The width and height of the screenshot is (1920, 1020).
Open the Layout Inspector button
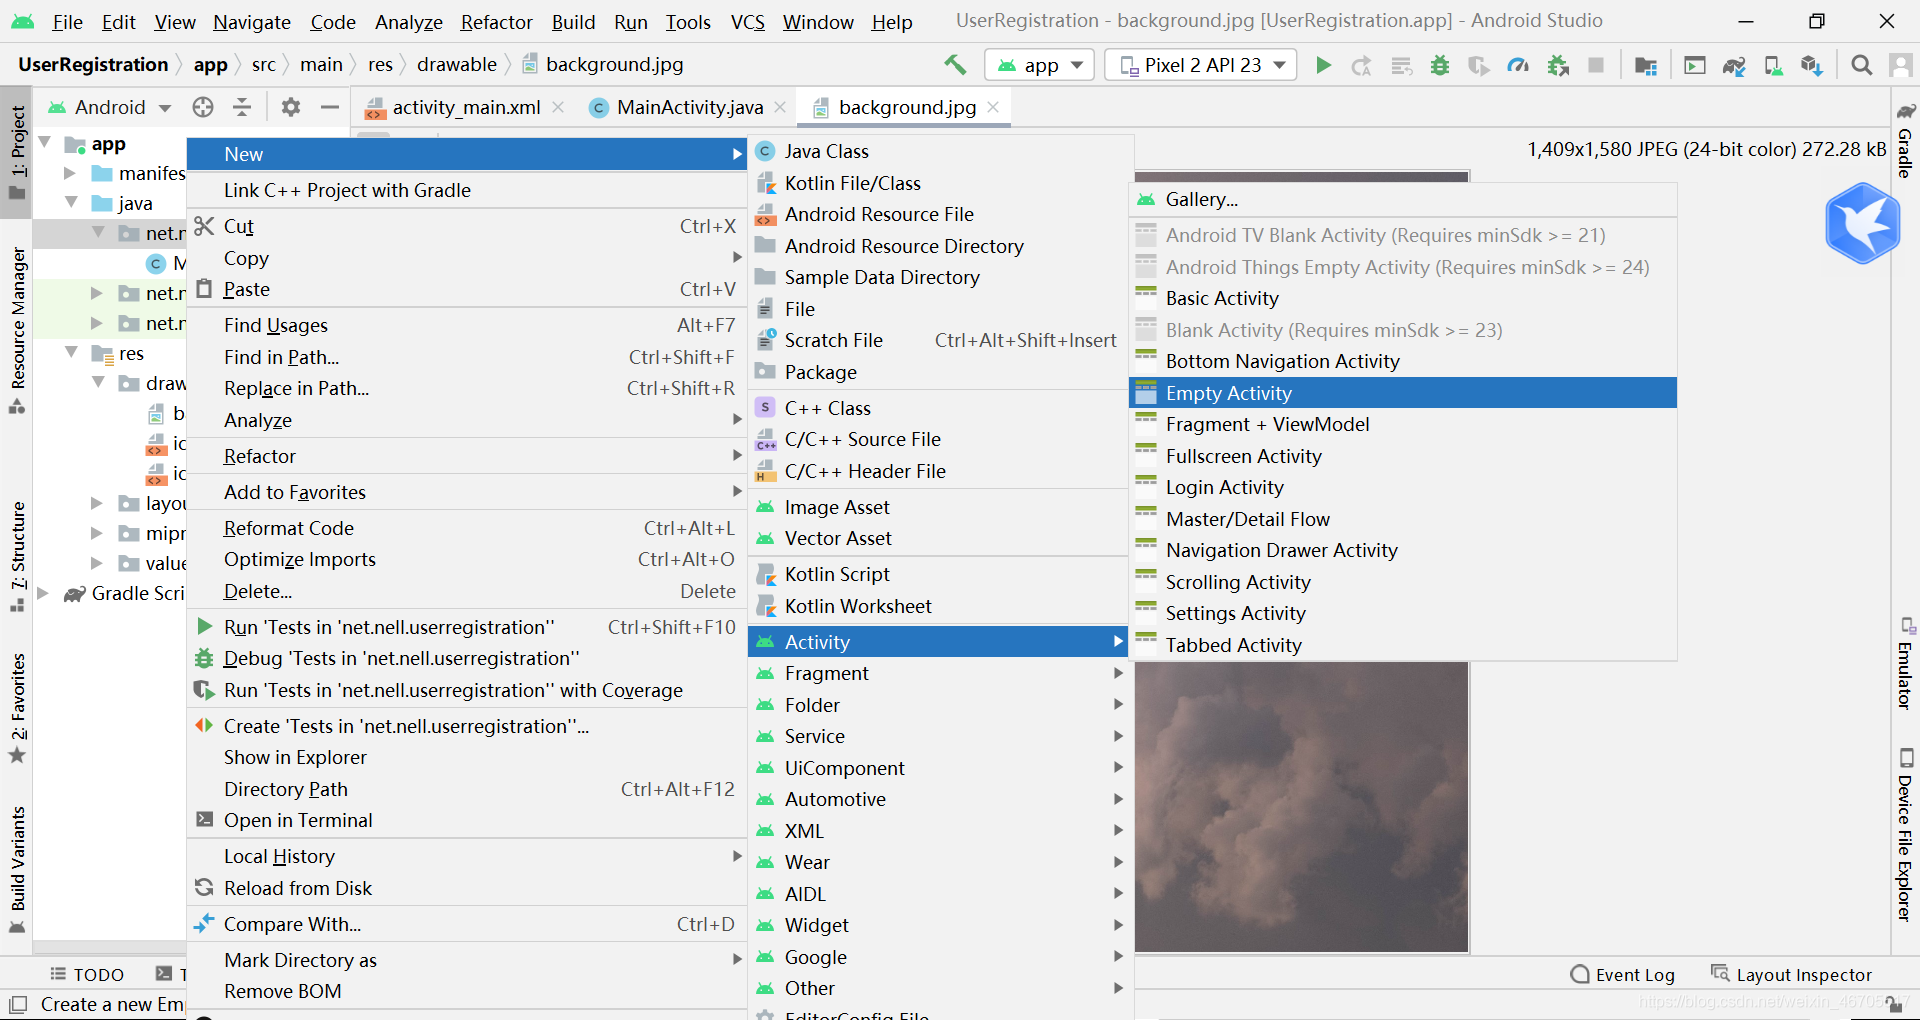tap(1791, 975)
